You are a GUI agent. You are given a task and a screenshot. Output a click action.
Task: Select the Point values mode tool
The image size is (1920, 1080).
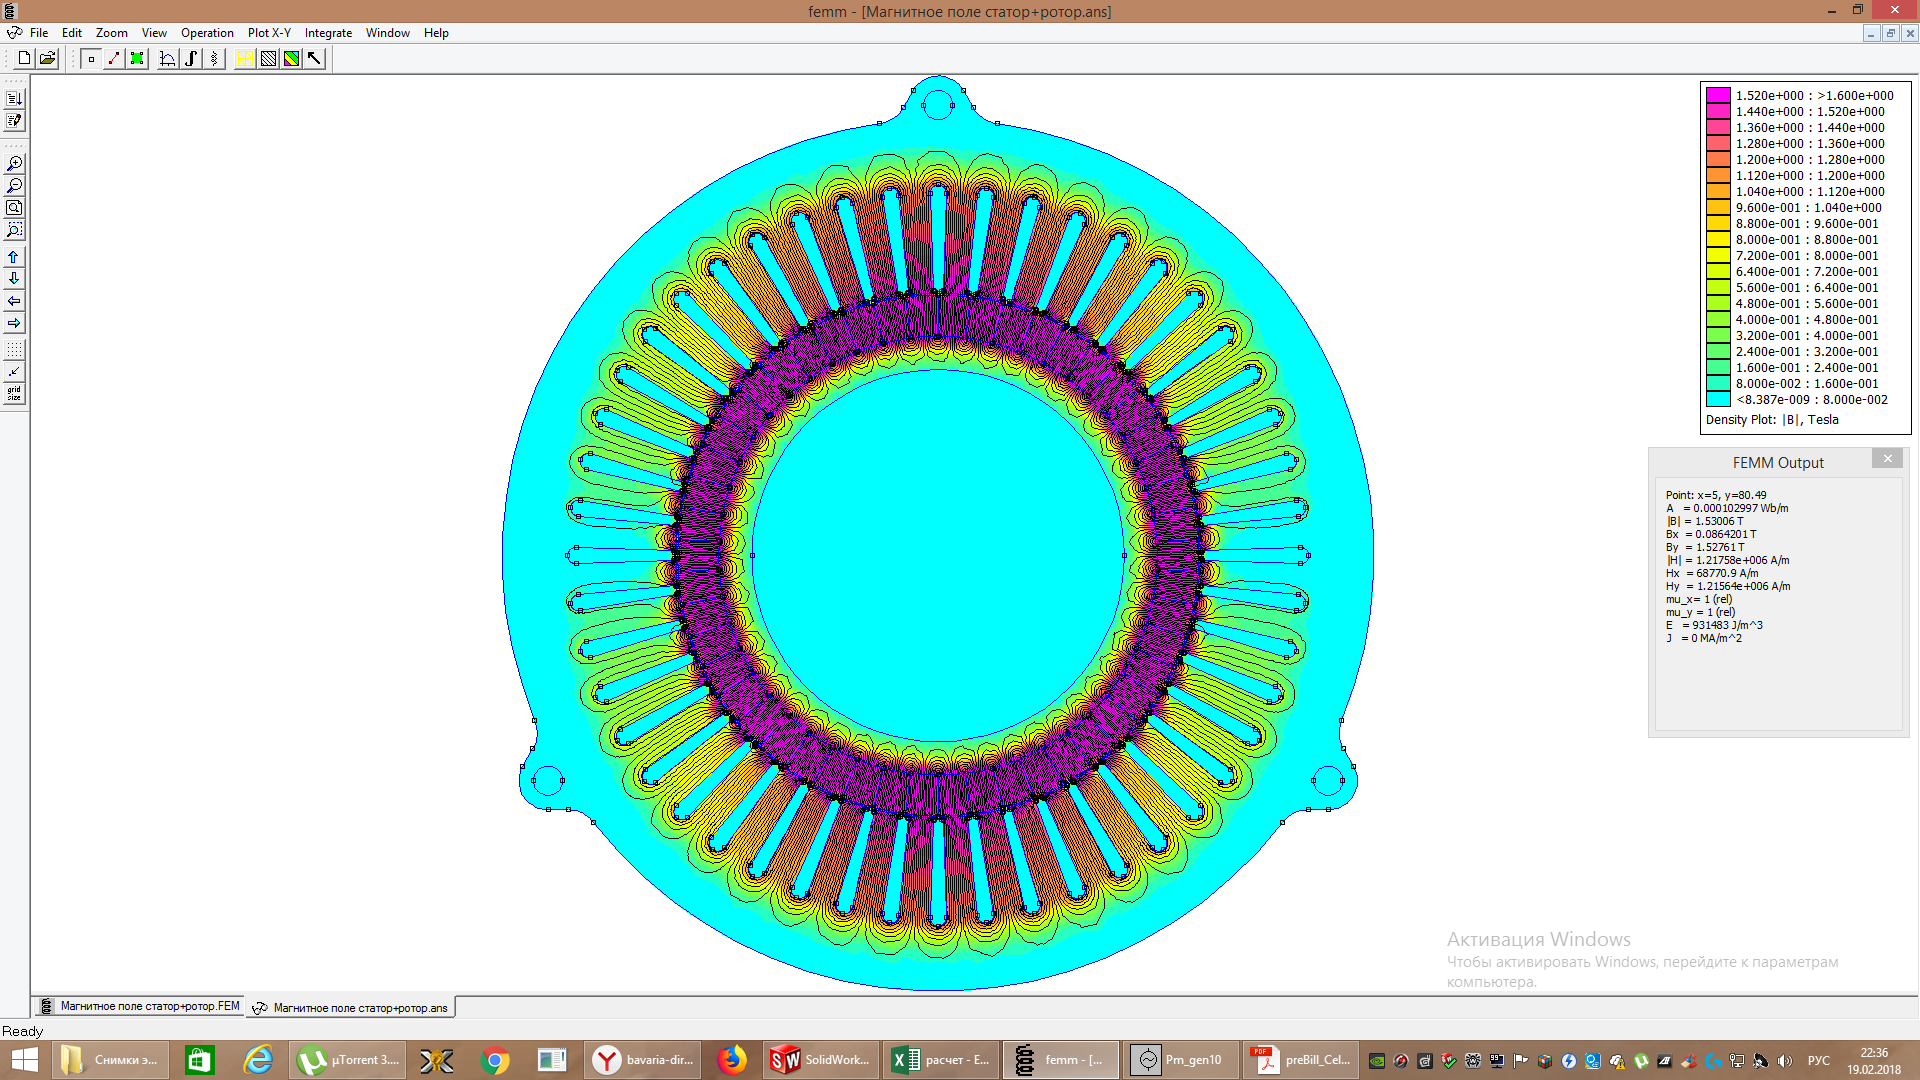[91, 59]
